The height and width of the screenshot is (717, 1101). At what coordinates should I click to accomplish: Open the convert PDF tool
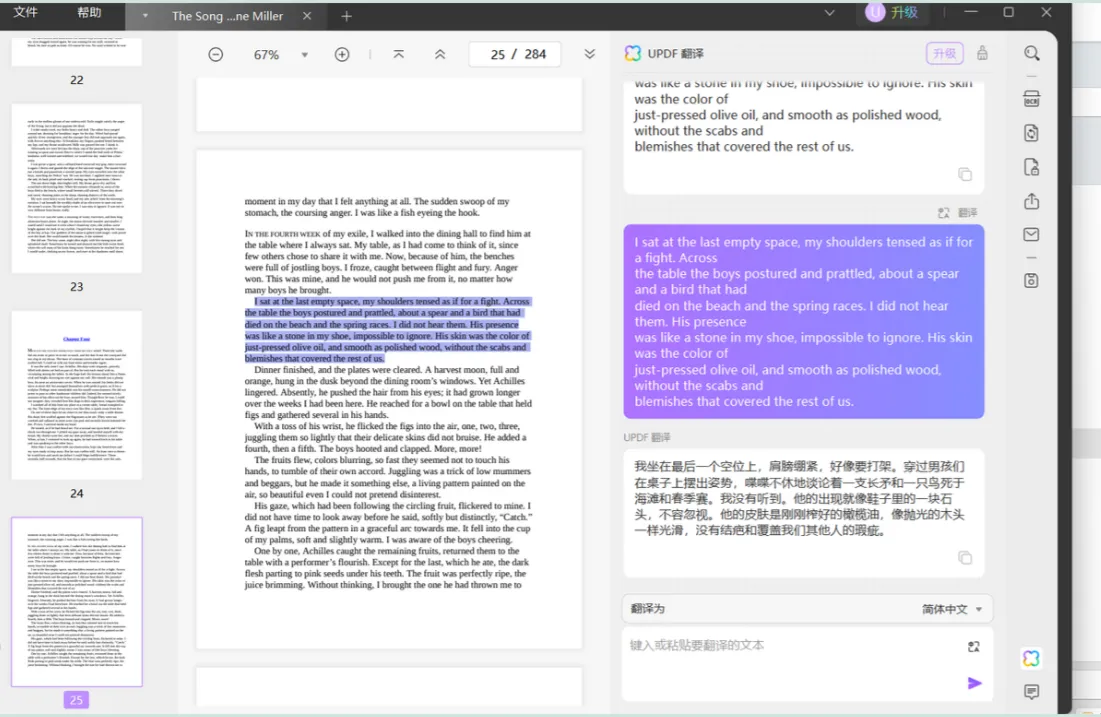click(1031, 133)
